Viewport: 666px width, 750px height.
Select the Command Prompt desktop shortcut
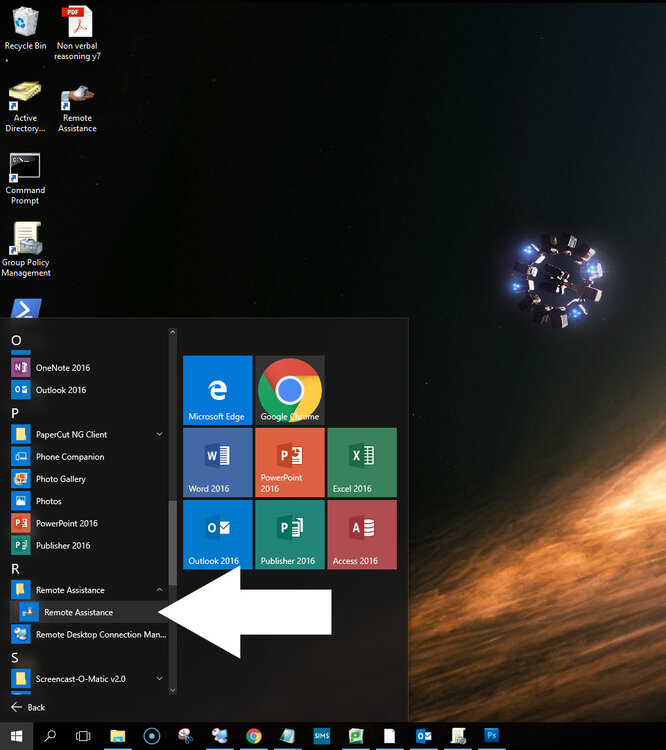(25, 179)
